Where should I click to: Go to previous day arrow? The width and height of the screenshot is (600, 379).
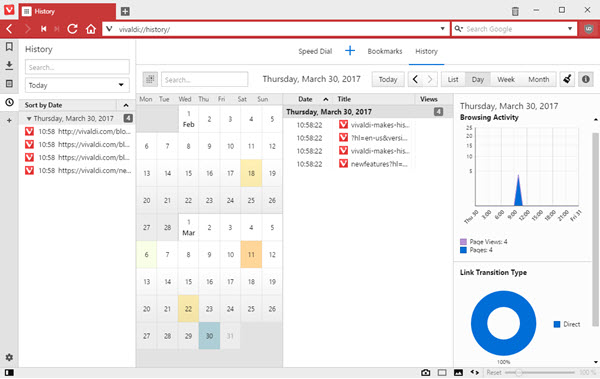tap(415, 79)
